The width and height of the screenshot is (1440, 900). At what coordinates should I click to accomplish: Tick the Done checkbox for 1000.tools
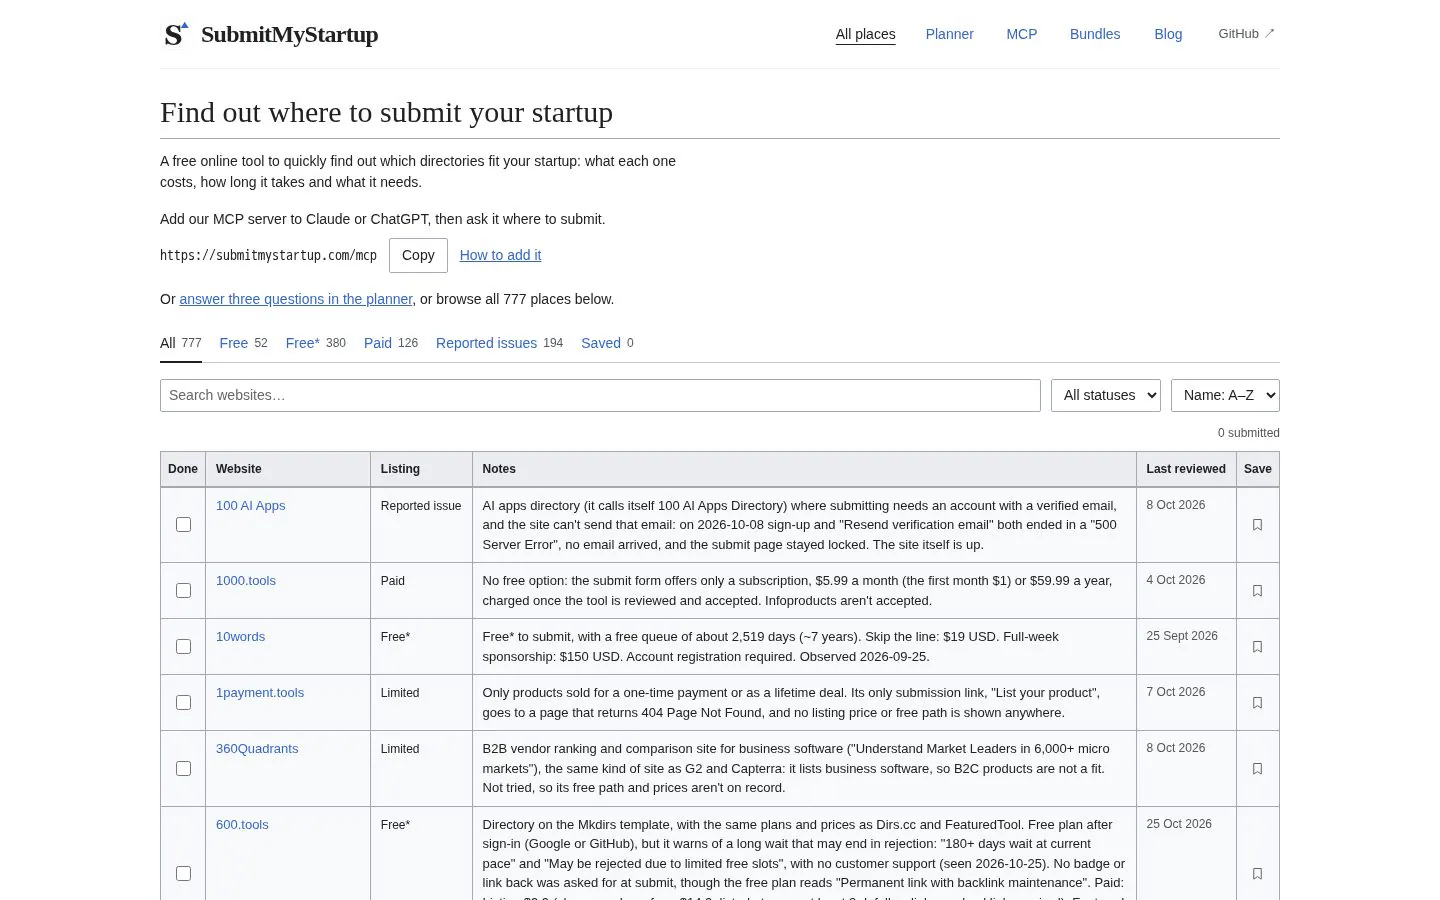coord(183,591)
